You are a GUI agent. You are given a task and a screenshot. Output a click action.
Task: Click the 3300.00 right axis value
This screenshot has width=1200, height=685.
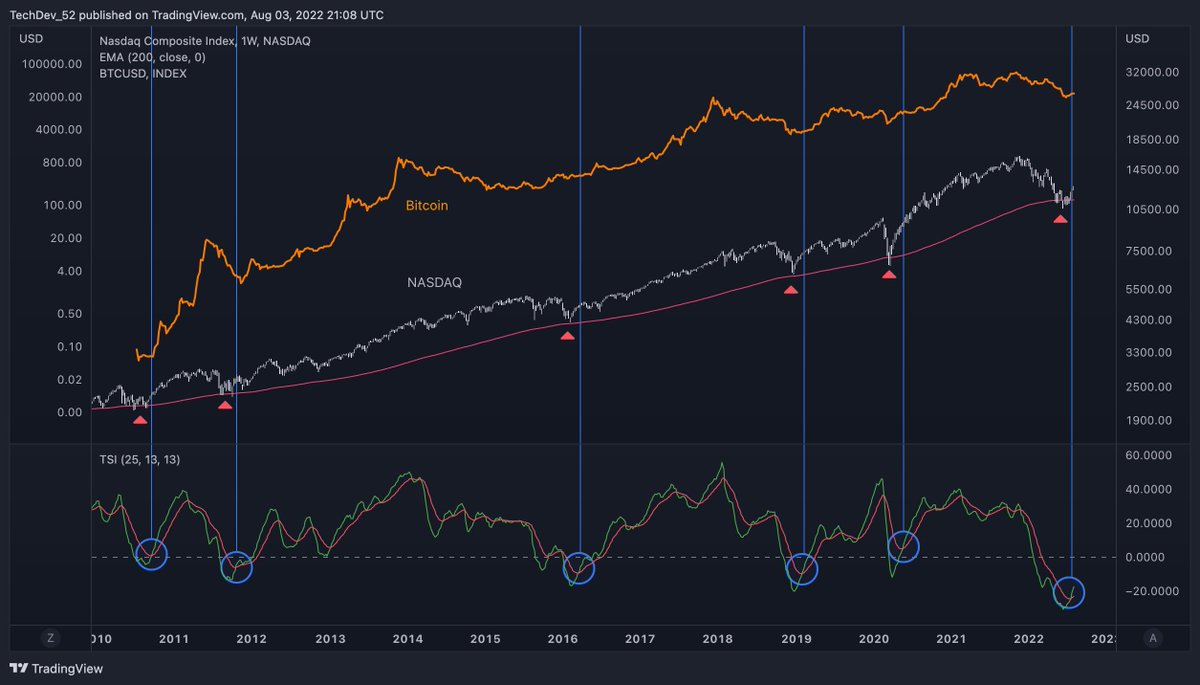point(1146,353)
